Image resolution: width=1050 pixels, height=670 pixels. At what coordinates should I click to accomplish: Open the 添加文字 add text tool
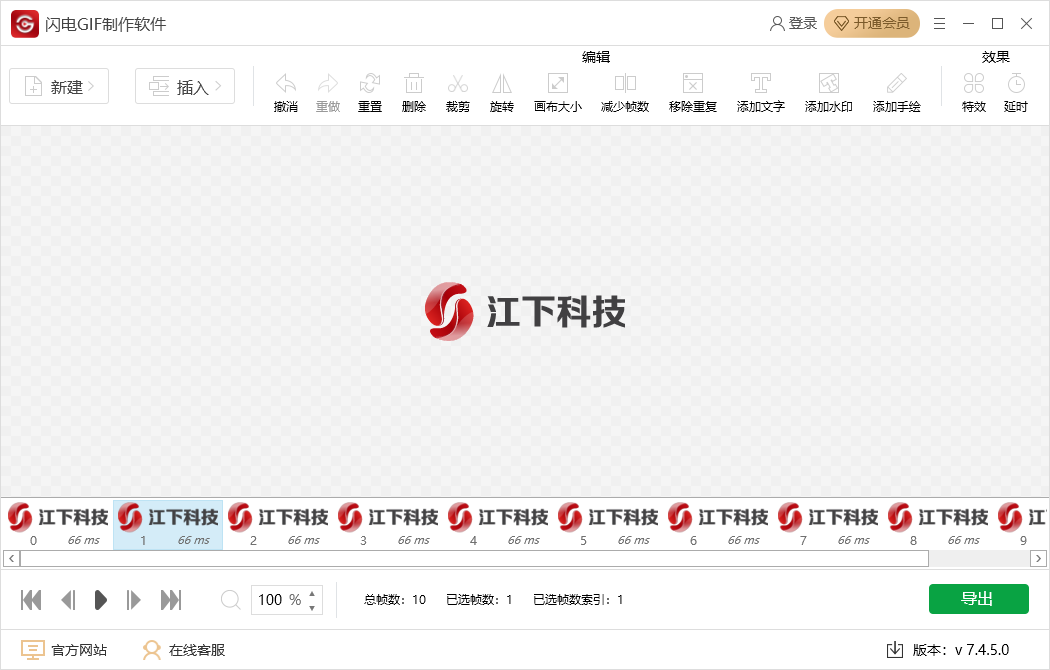(x=761, y=84)
